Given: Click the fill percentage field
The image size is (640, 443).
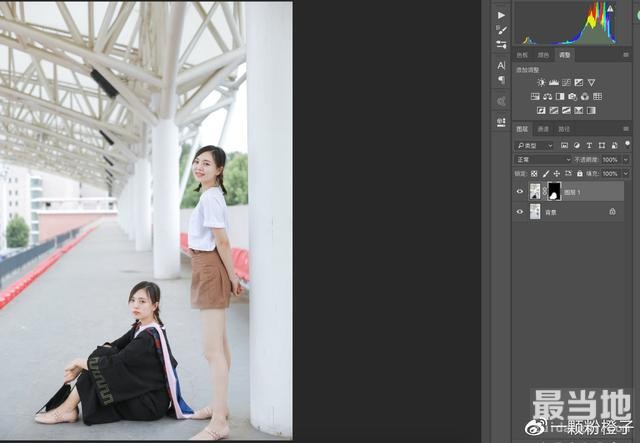Looking at the screenshot, I should tap(610, 173).
